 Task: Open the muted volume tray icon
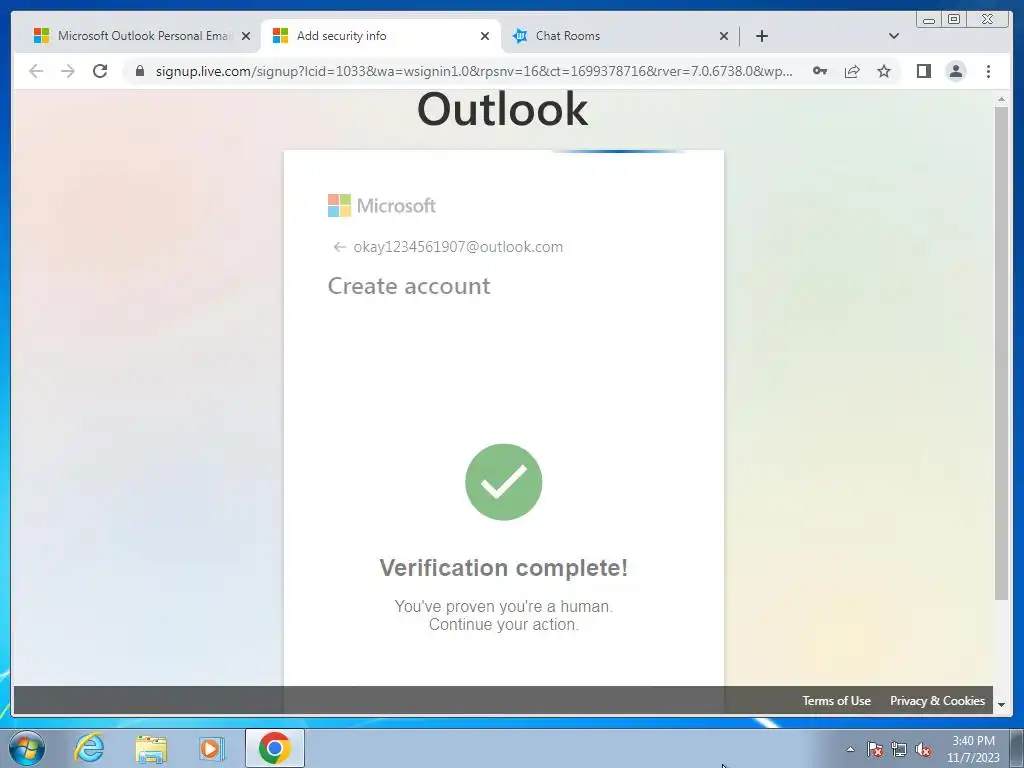click(923, 749)
